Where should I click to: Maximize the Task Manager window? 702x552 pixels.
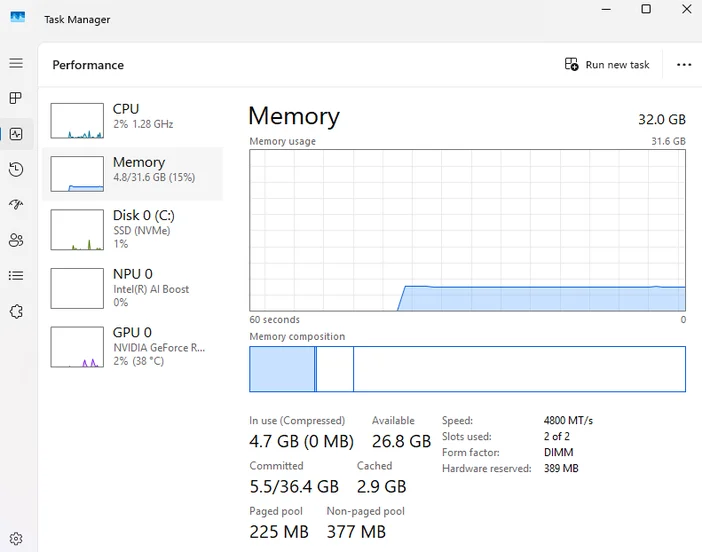tap(646, 9)
